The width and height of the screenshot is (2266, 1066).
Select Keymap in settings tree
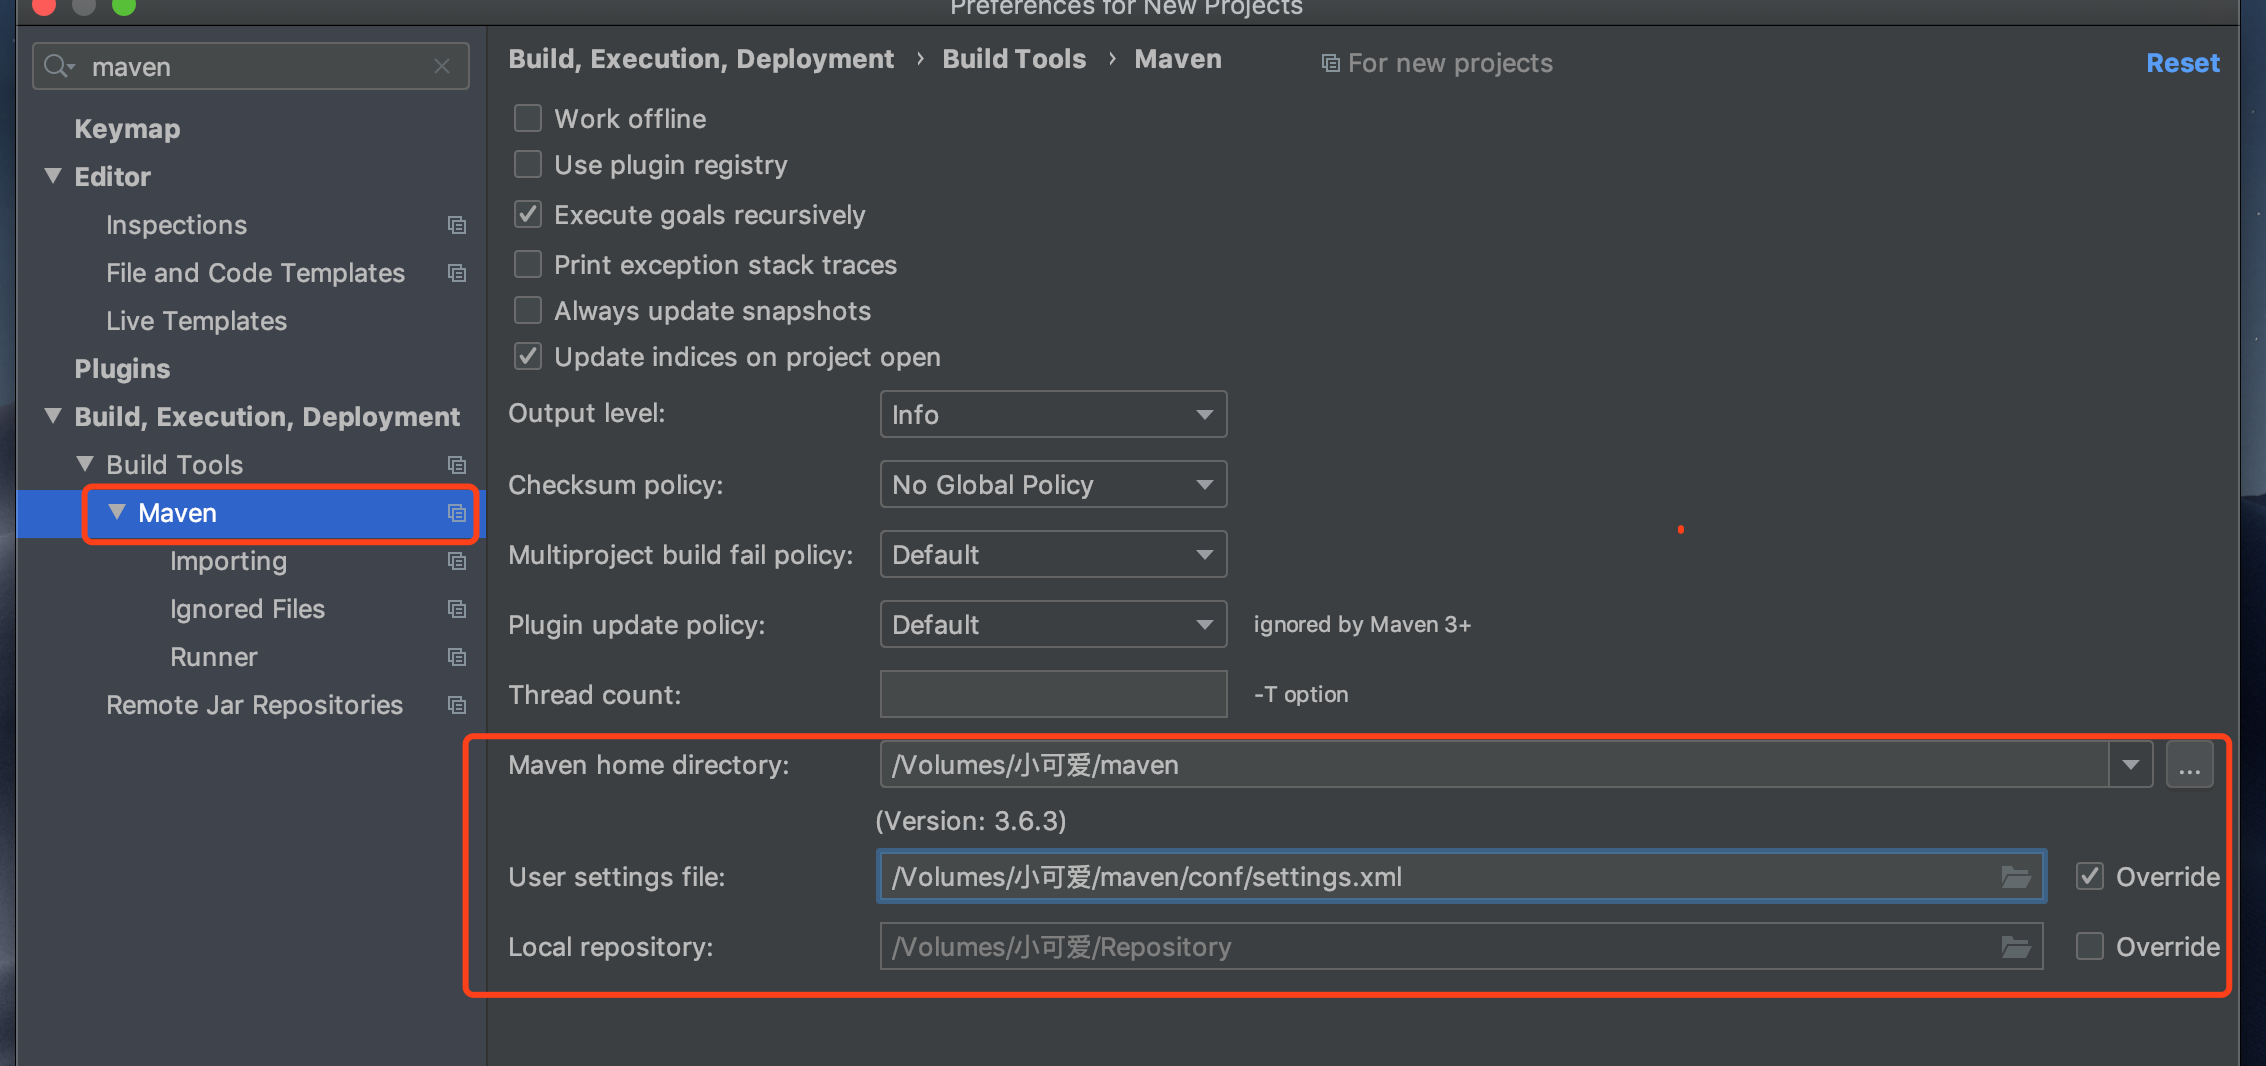click(127, 129)
